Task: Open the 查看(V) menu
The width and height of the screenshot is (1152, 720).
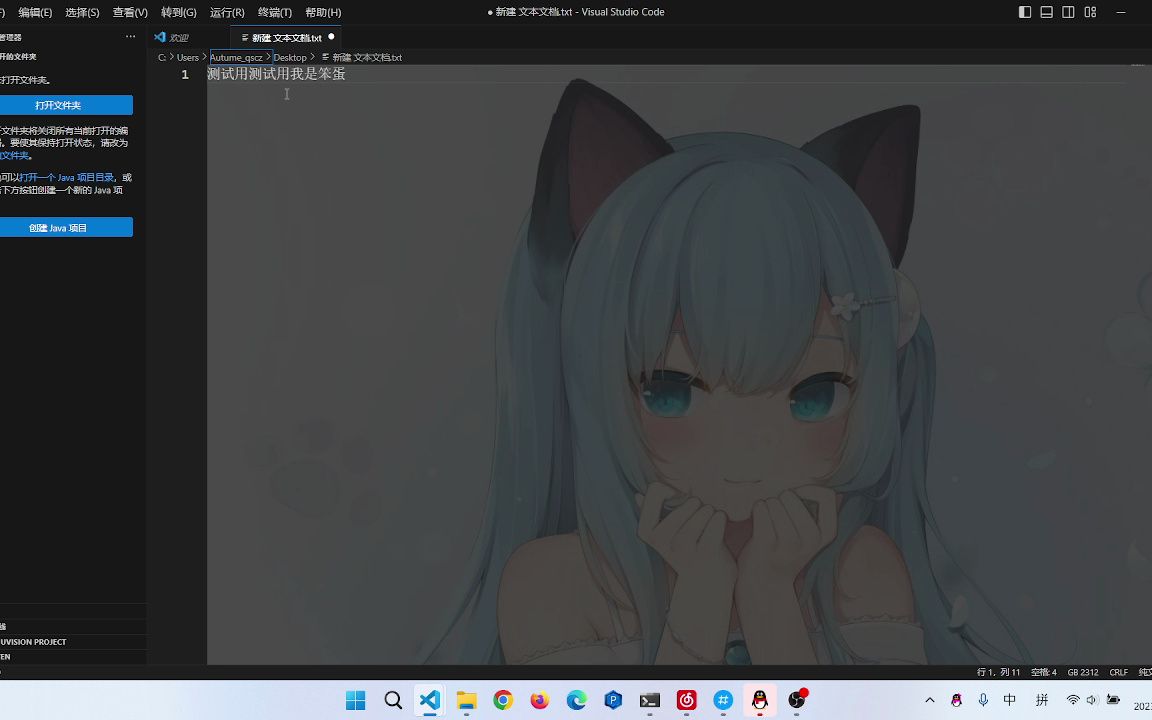Action: coord(130,12)
